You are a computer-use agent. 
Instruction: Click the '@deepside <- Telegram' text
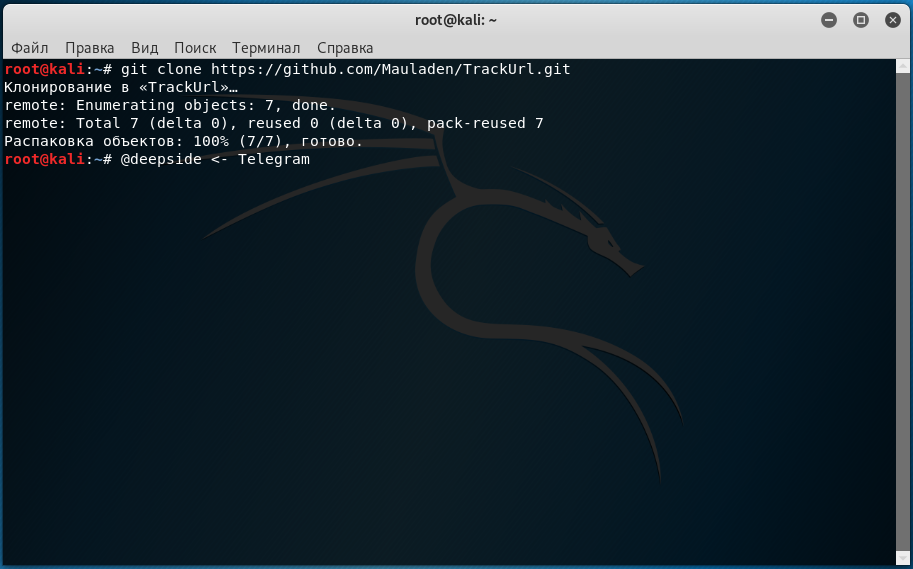point(215,160)
